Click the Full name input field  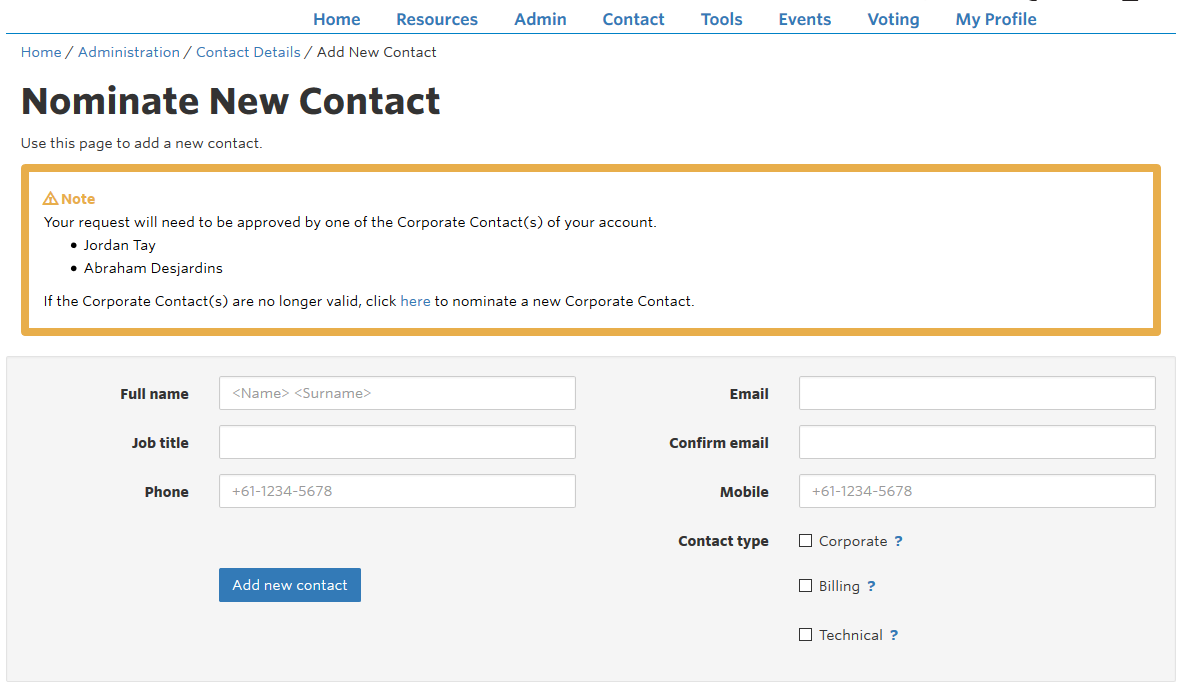tap(397, 393)
